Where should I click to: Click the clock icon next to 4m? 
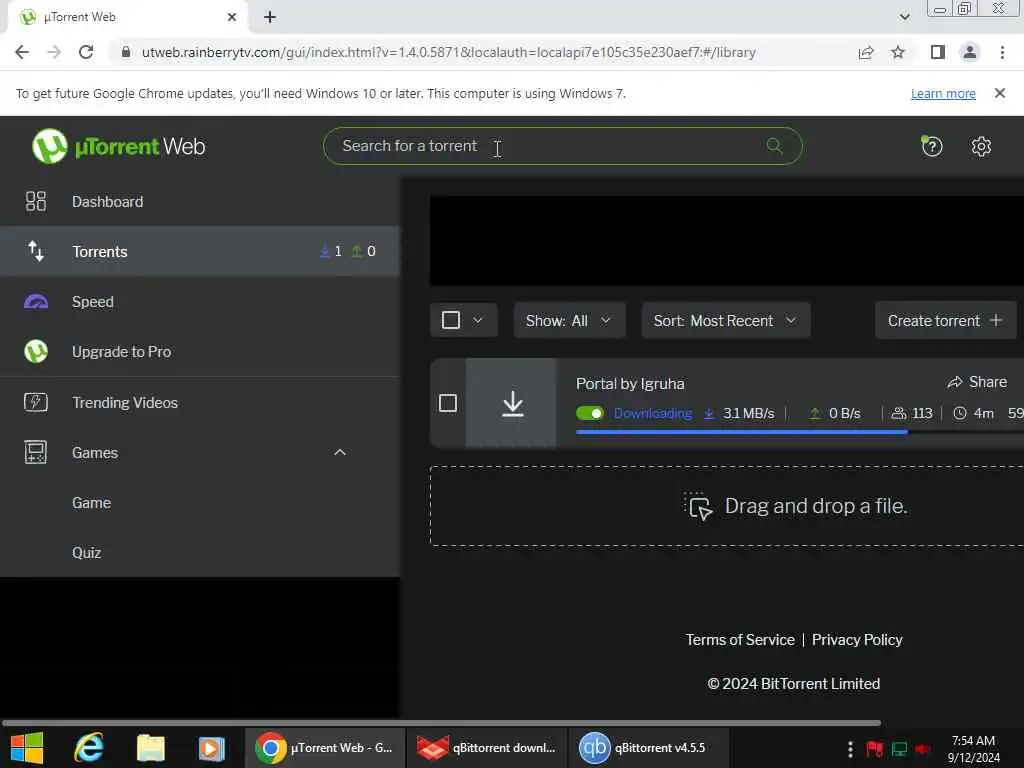[x=959, y=413]
